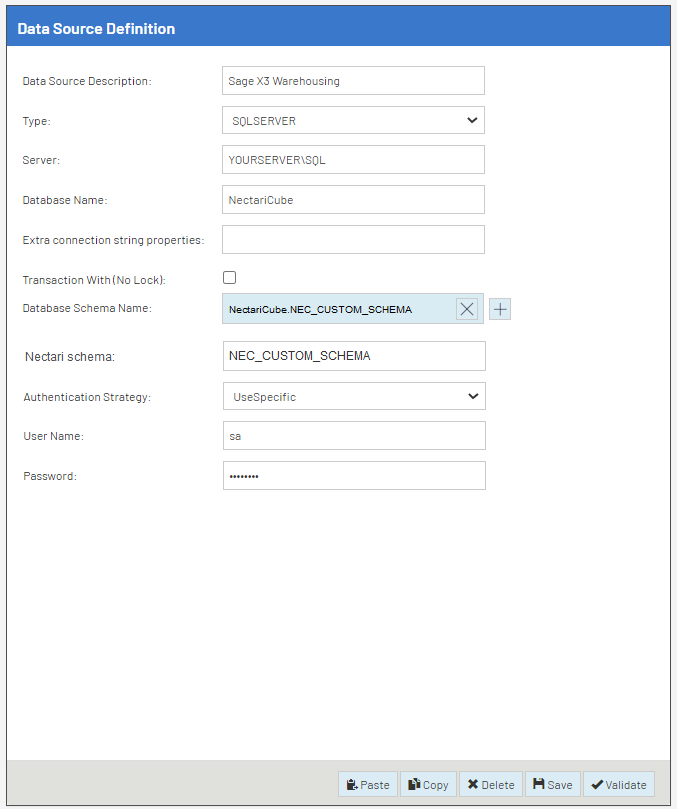This screenshot has height=809, width=677.
Task: Select the NectariCube.NEC_CUSTOM_SCHEMA schema tag
Action: click(320, 309)
